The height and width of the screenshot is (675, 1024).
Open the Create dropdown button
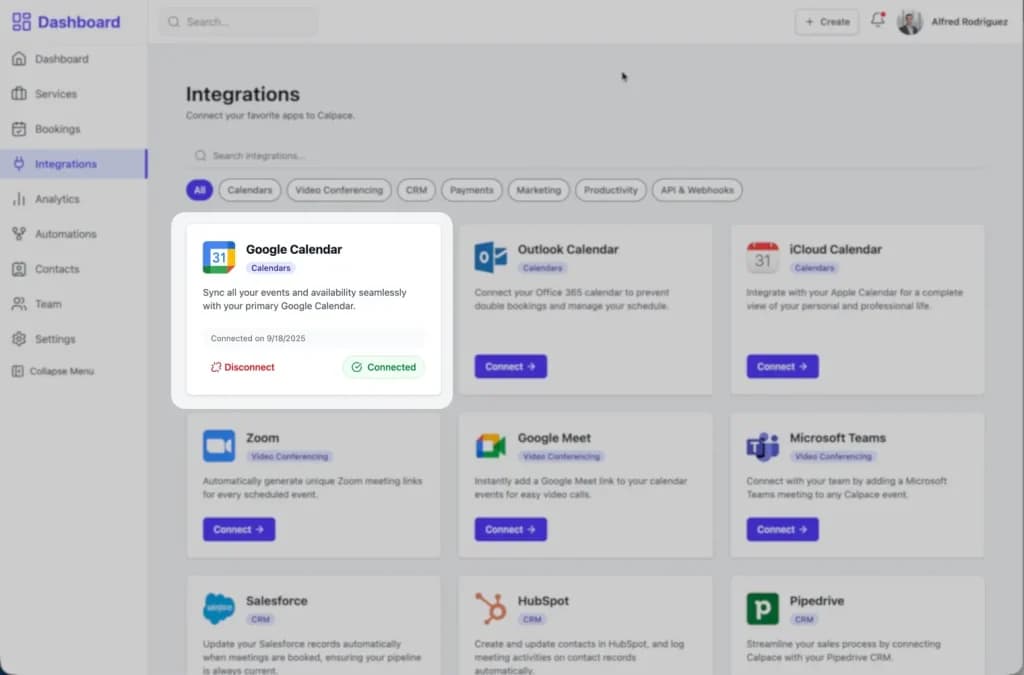827,22
